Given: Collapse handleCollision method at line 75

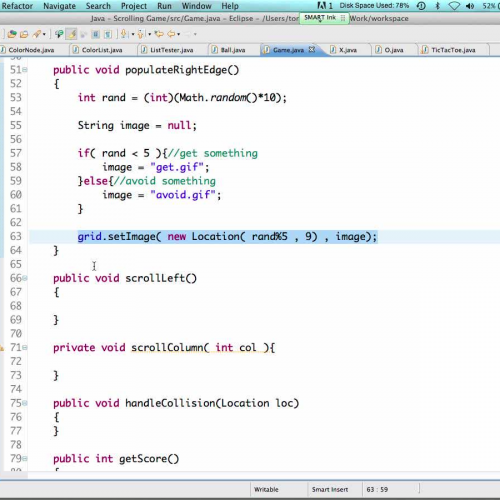Looking at the screenshot, I should point(25,403).
